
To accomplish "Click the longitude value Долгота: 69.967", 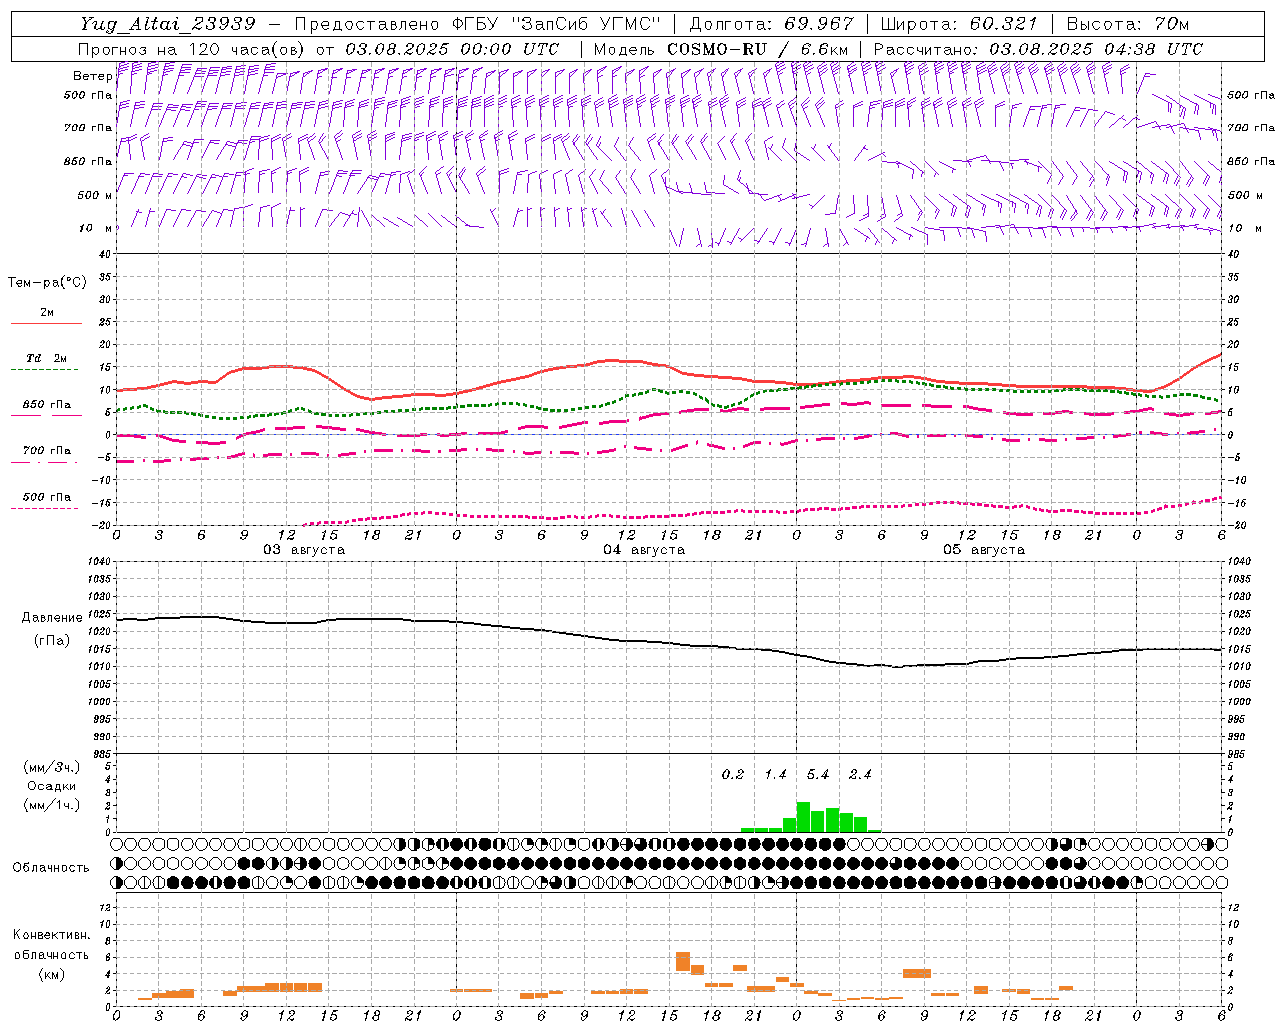I will (x=771, y=24).
